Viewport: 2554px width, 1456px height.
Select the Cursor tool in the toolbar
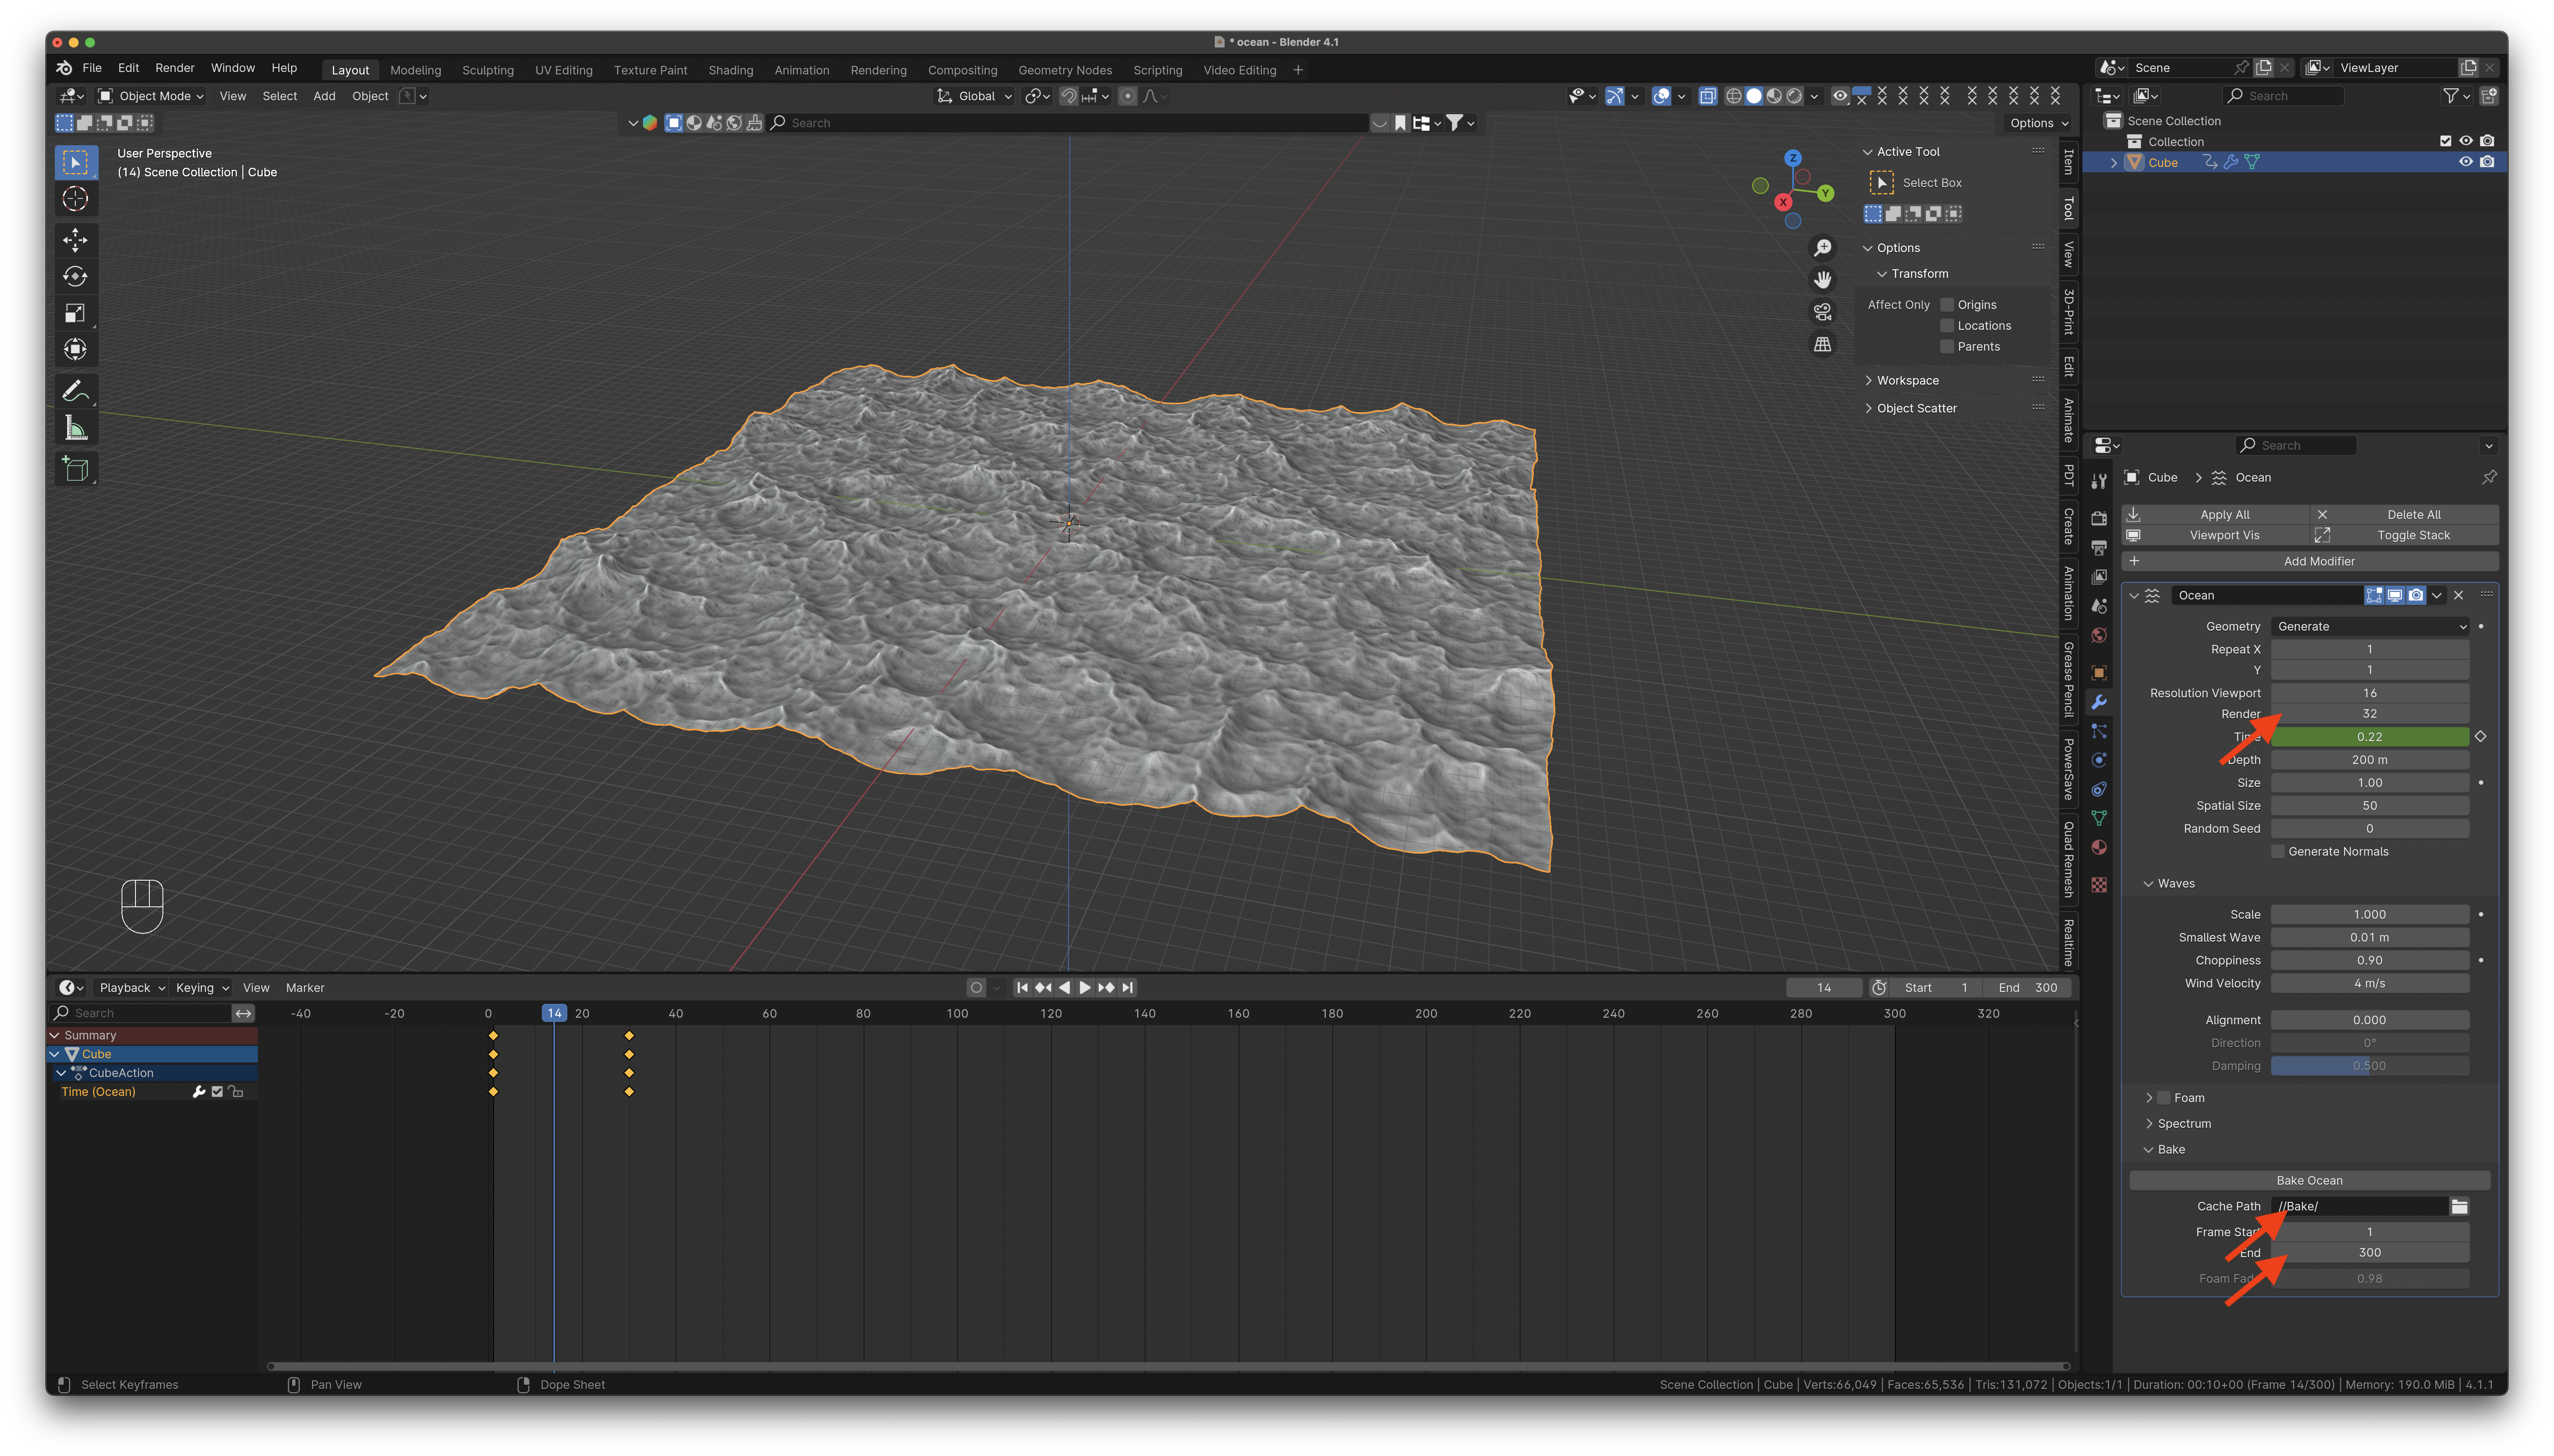coord(75,199)
